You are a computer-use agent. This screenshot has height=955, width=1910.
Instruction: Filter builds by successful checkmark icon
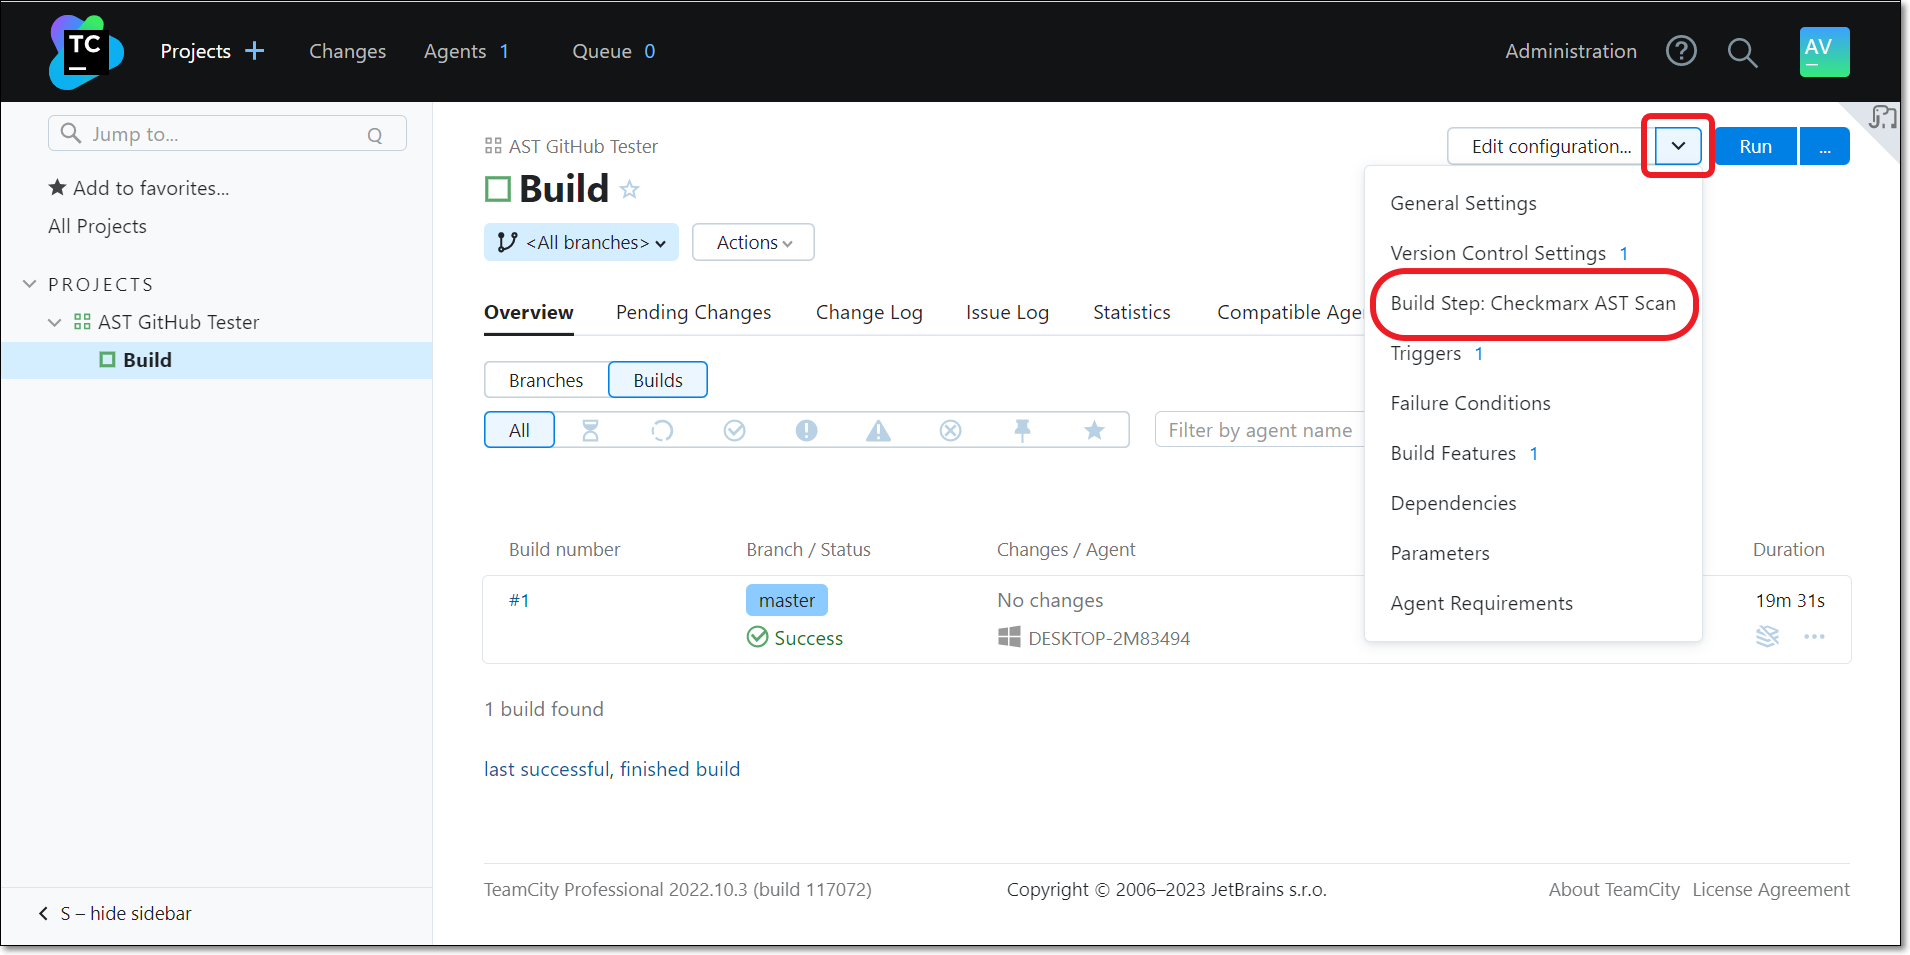tap(734, 430)
